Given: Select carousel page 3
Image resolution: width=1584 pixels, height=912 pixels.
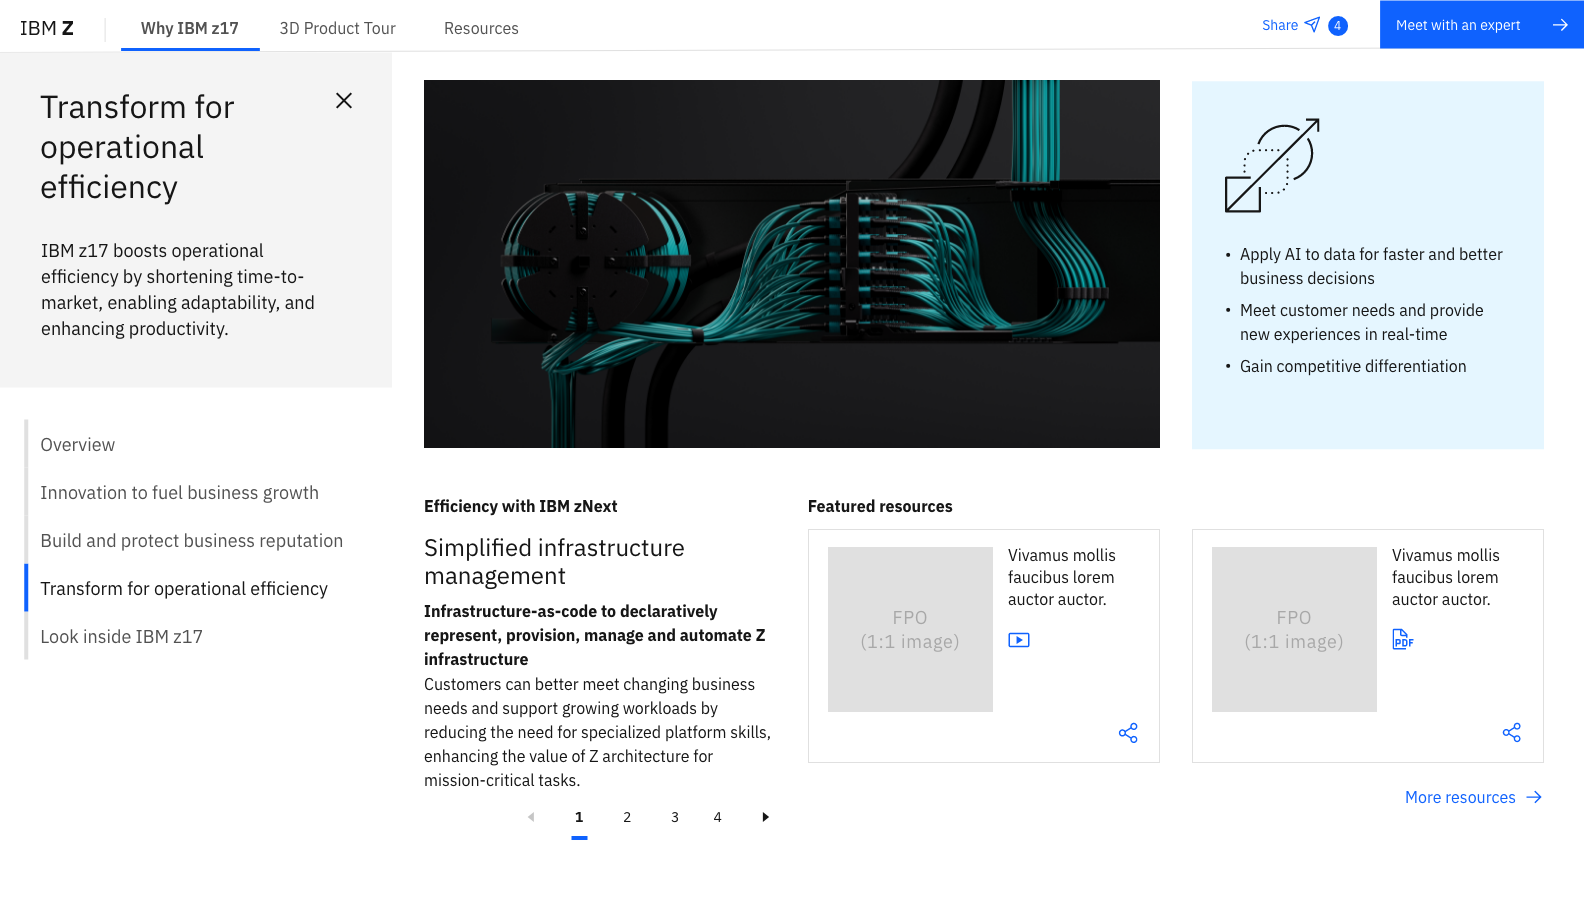Looking at the screenshot, I should coord(675,817).
